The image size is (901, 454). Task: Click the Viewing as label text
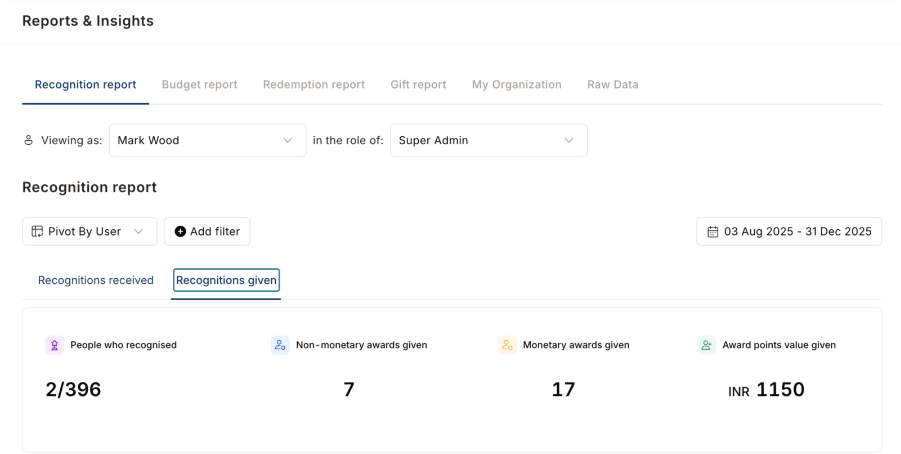tap(71, 140)
